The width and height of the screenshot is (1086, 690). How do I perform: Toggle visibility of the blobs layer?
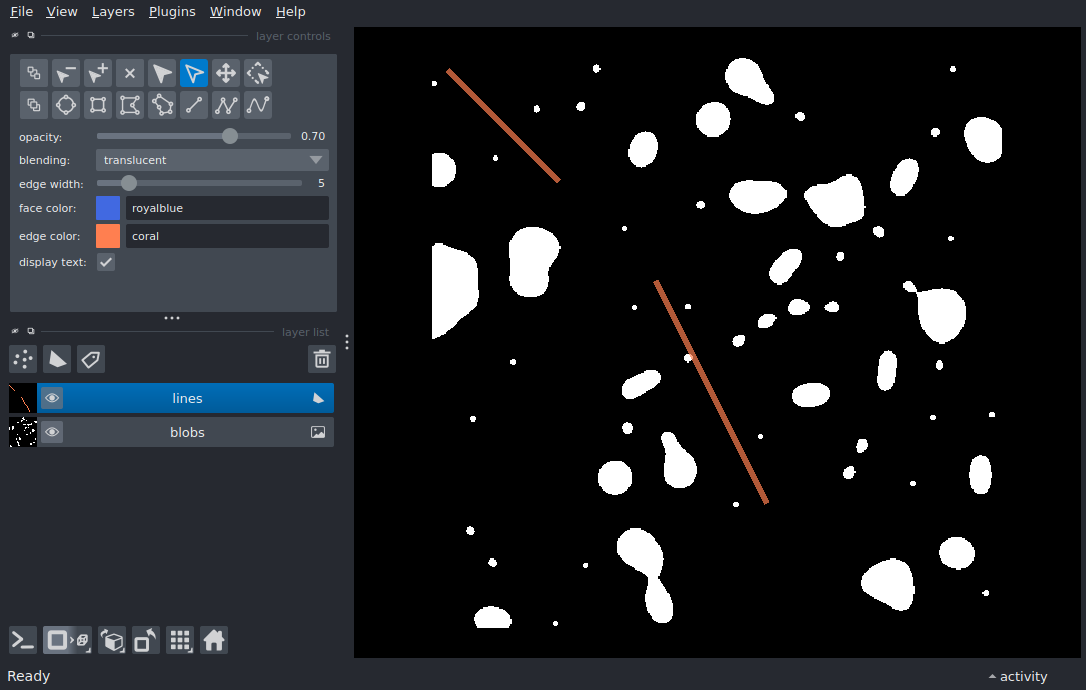(x=52, y=432)
